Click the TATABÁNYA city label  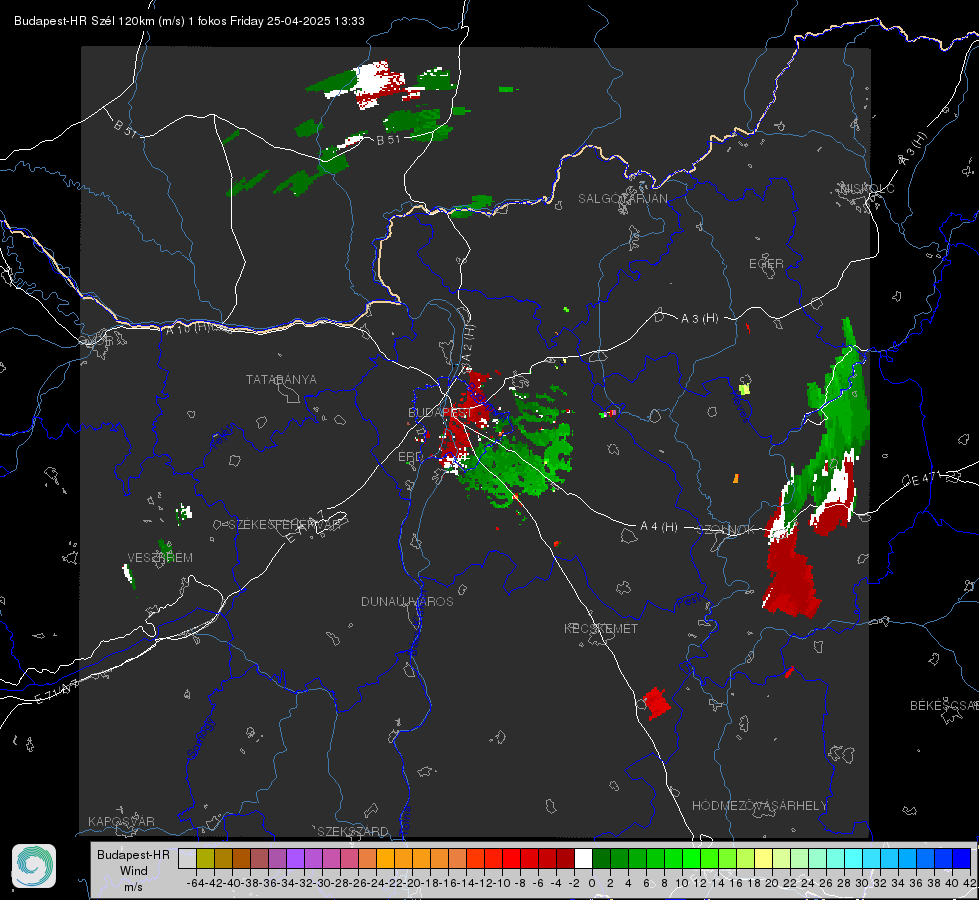click(281, 379)
